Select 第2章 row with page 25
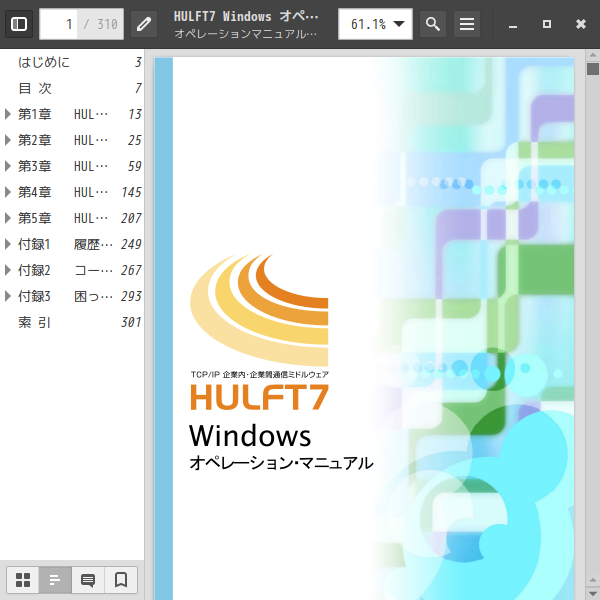The image size is (600, 600). (x=72, y=140)
